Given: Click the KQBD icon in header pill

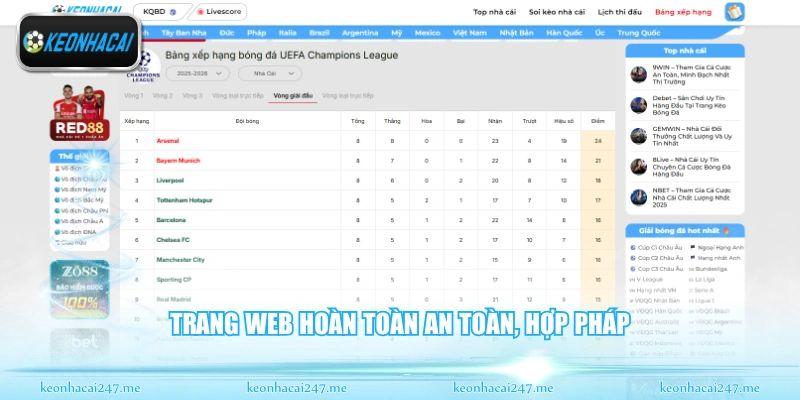Looking at the screenshot, I should (x=172, y=12).
